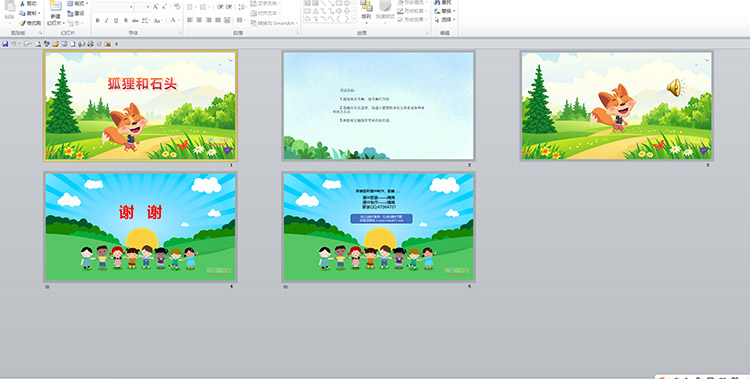Image resolution: width=750 pixels, height=379 pixels.
Task: Open the Align Text menu
Action: (266, 13)
